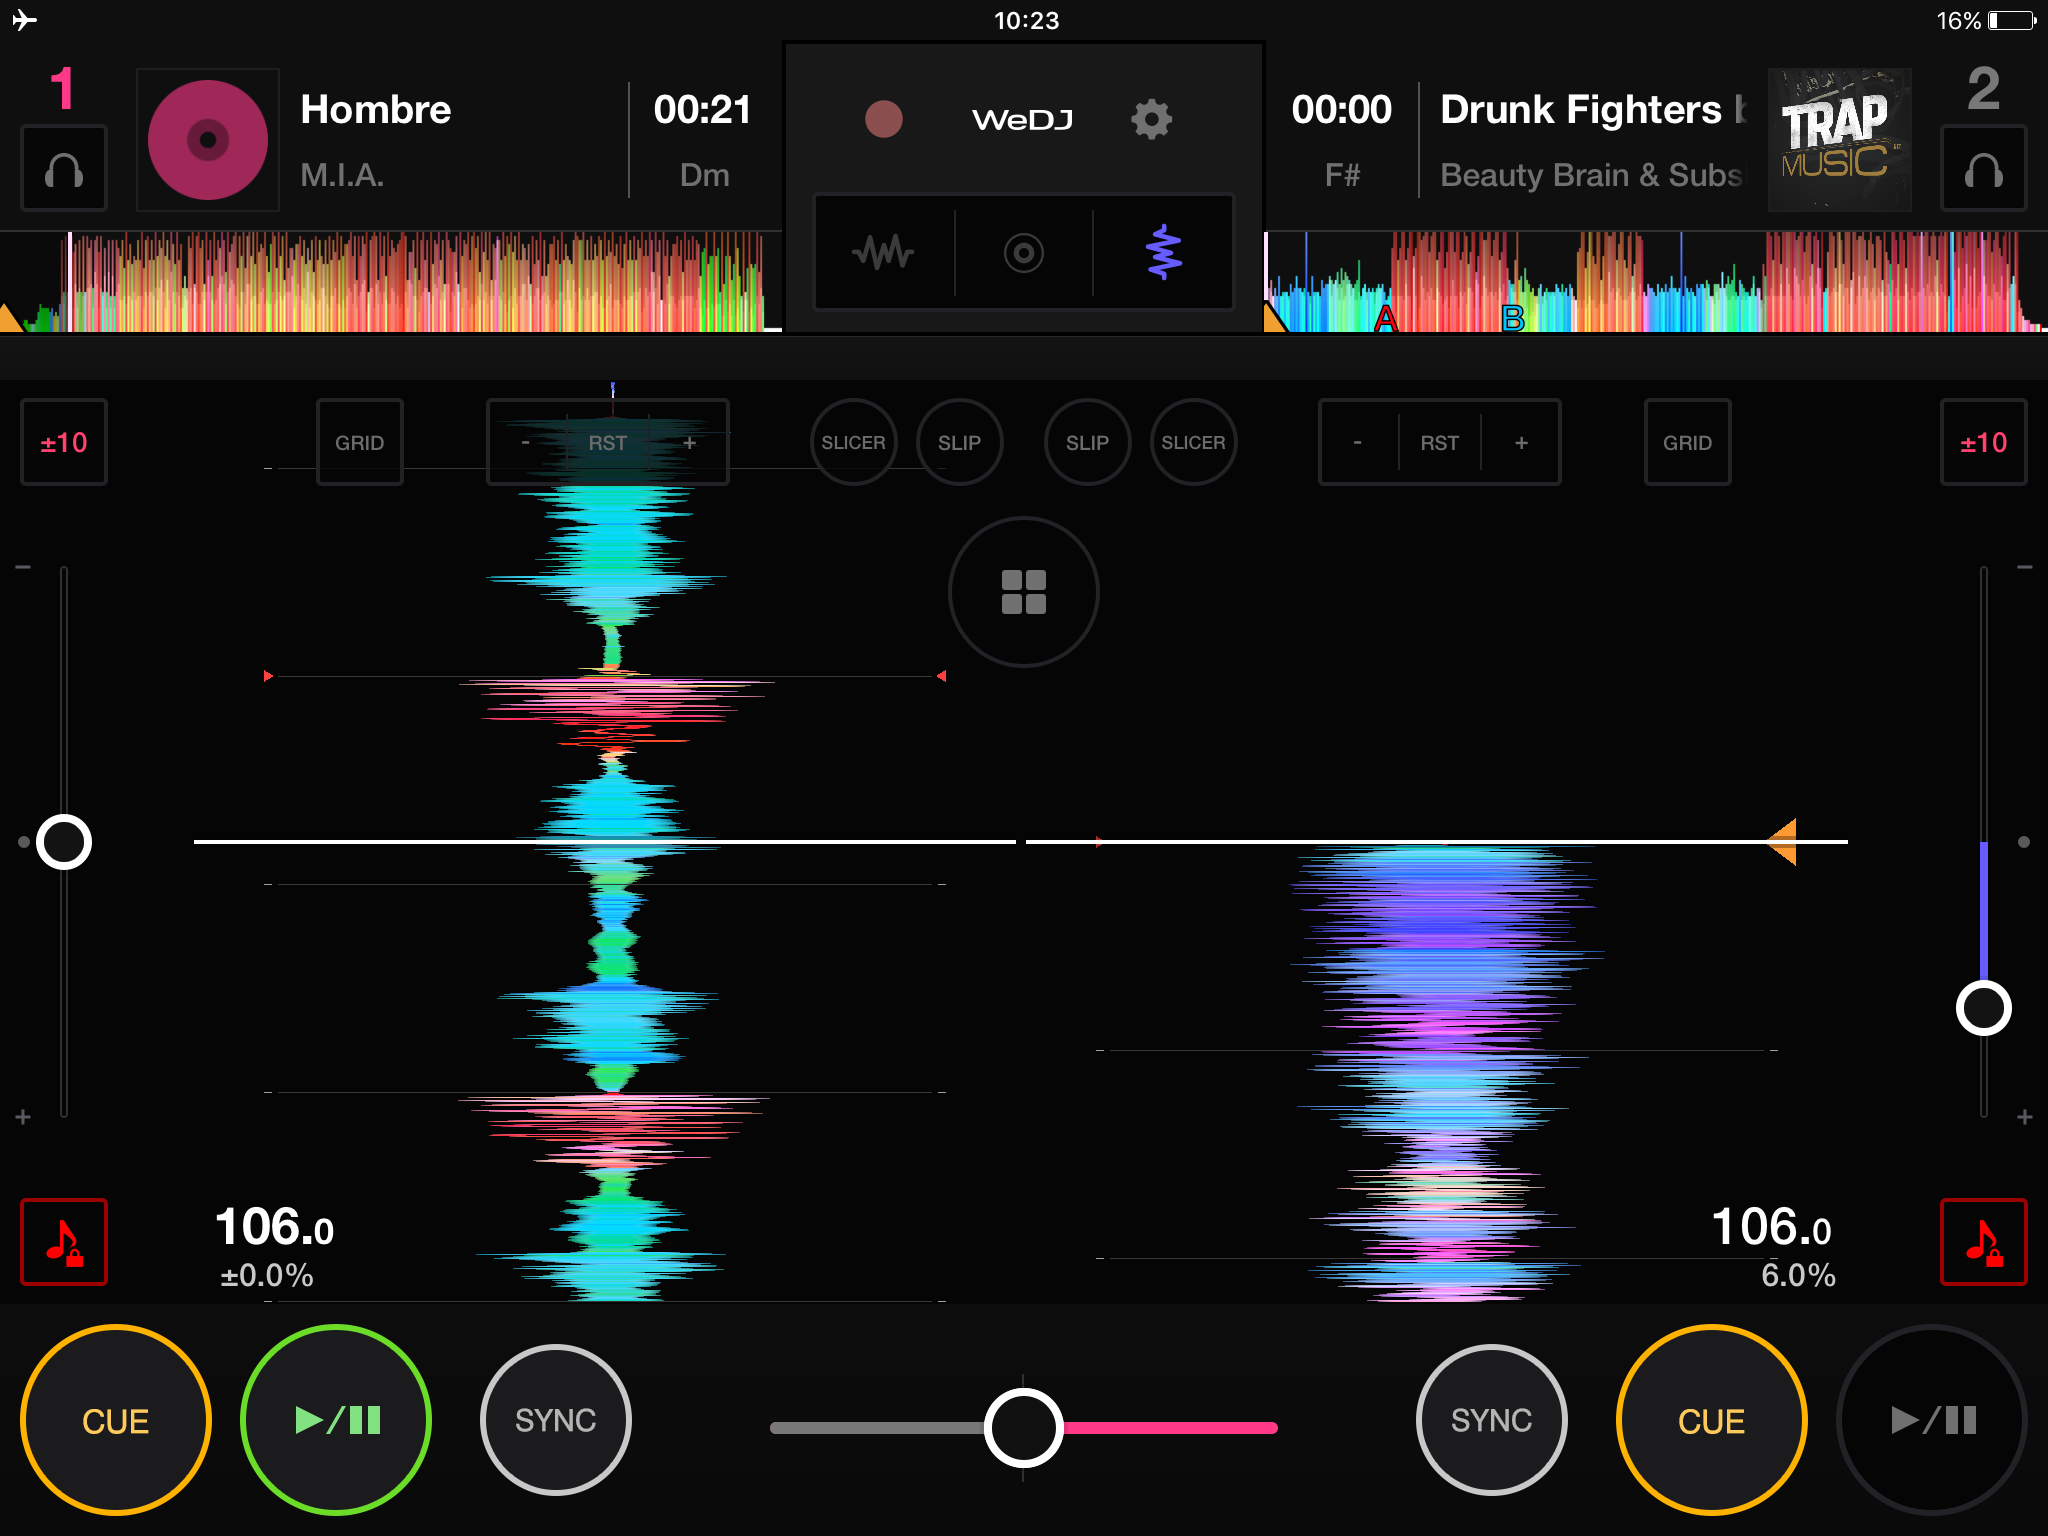This screenshot has height=1536, width=2048.
Task: Tap the WeDJ logo
Action: click(x=1023, y=120)
